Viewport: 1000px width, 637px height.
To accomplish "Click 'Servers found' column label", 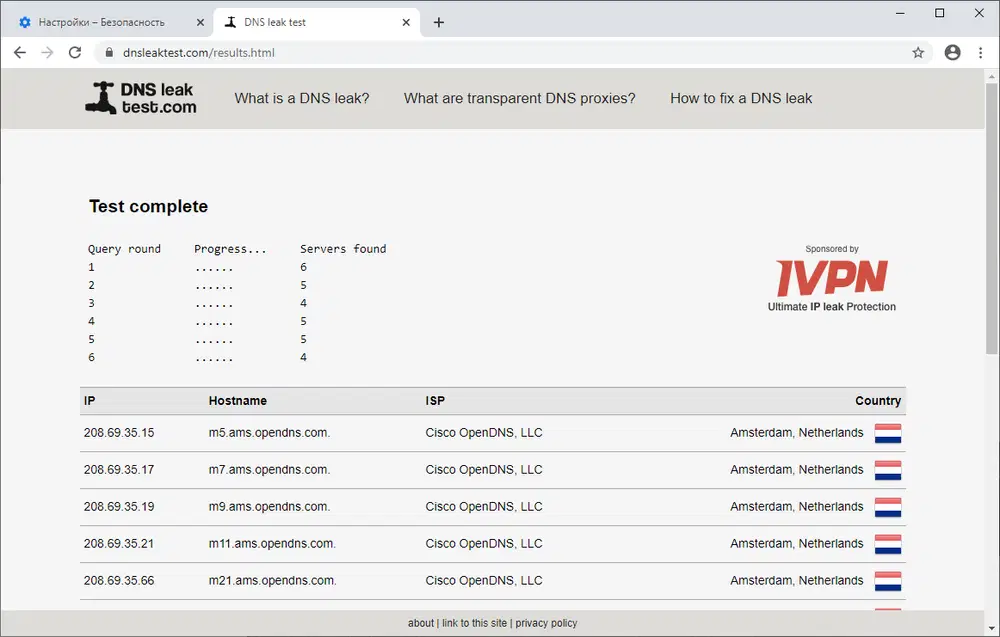I will [x=343, y=249].
